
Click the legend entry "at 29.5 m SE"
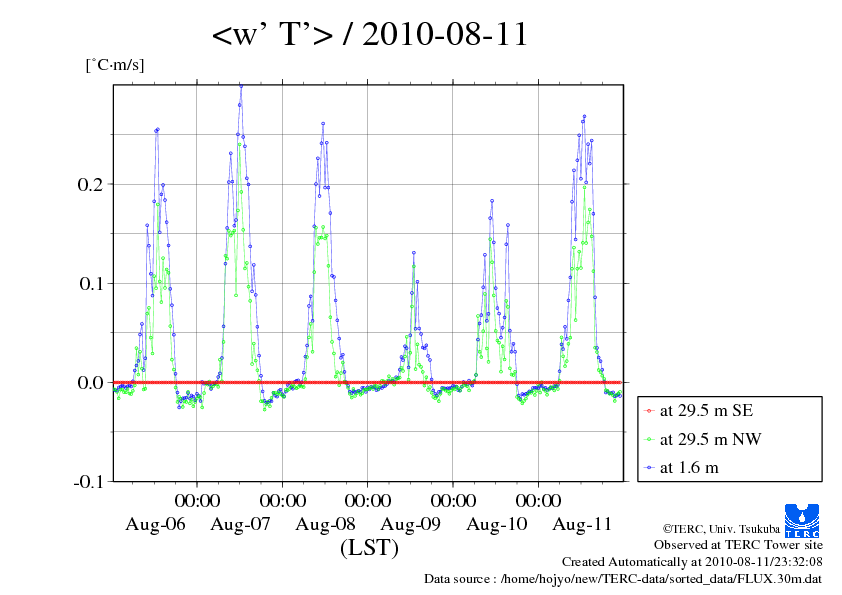pyautogui.click(x=706, y=411)
